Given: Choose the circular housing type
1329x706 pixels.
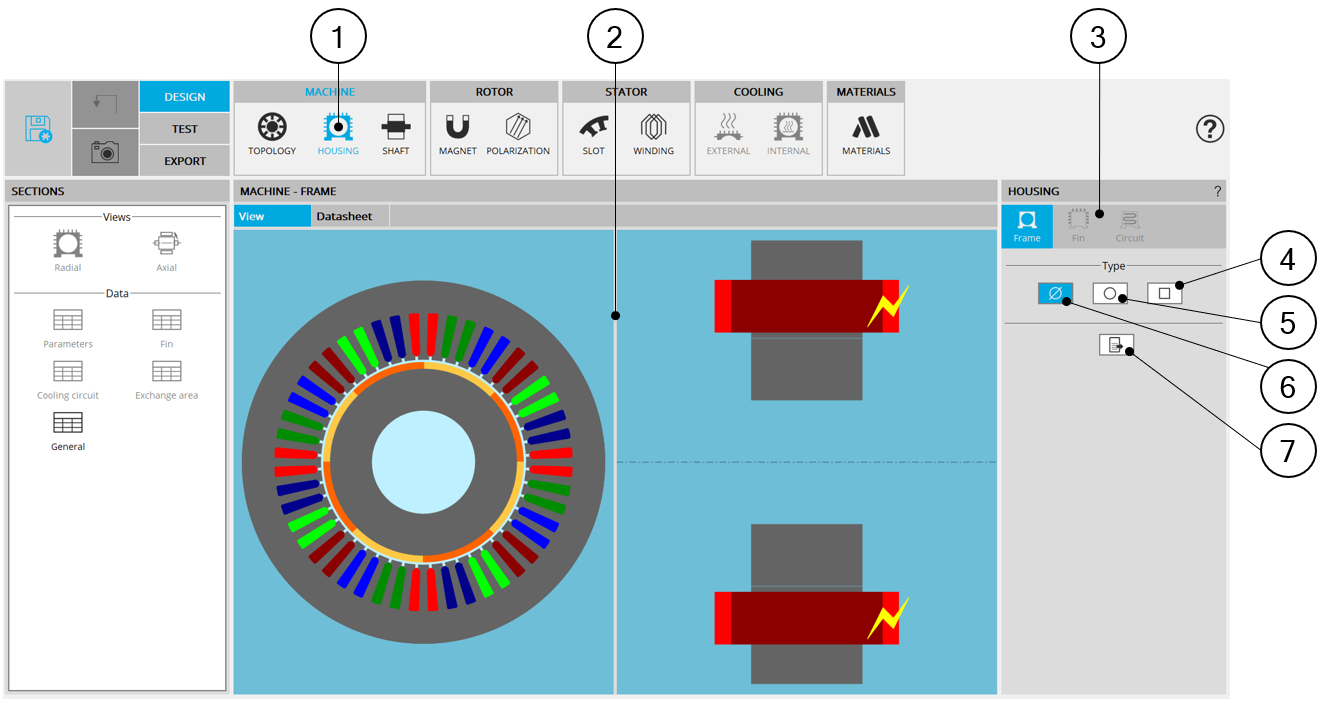Looking at the screenshot, I should tap(1109, 294).
